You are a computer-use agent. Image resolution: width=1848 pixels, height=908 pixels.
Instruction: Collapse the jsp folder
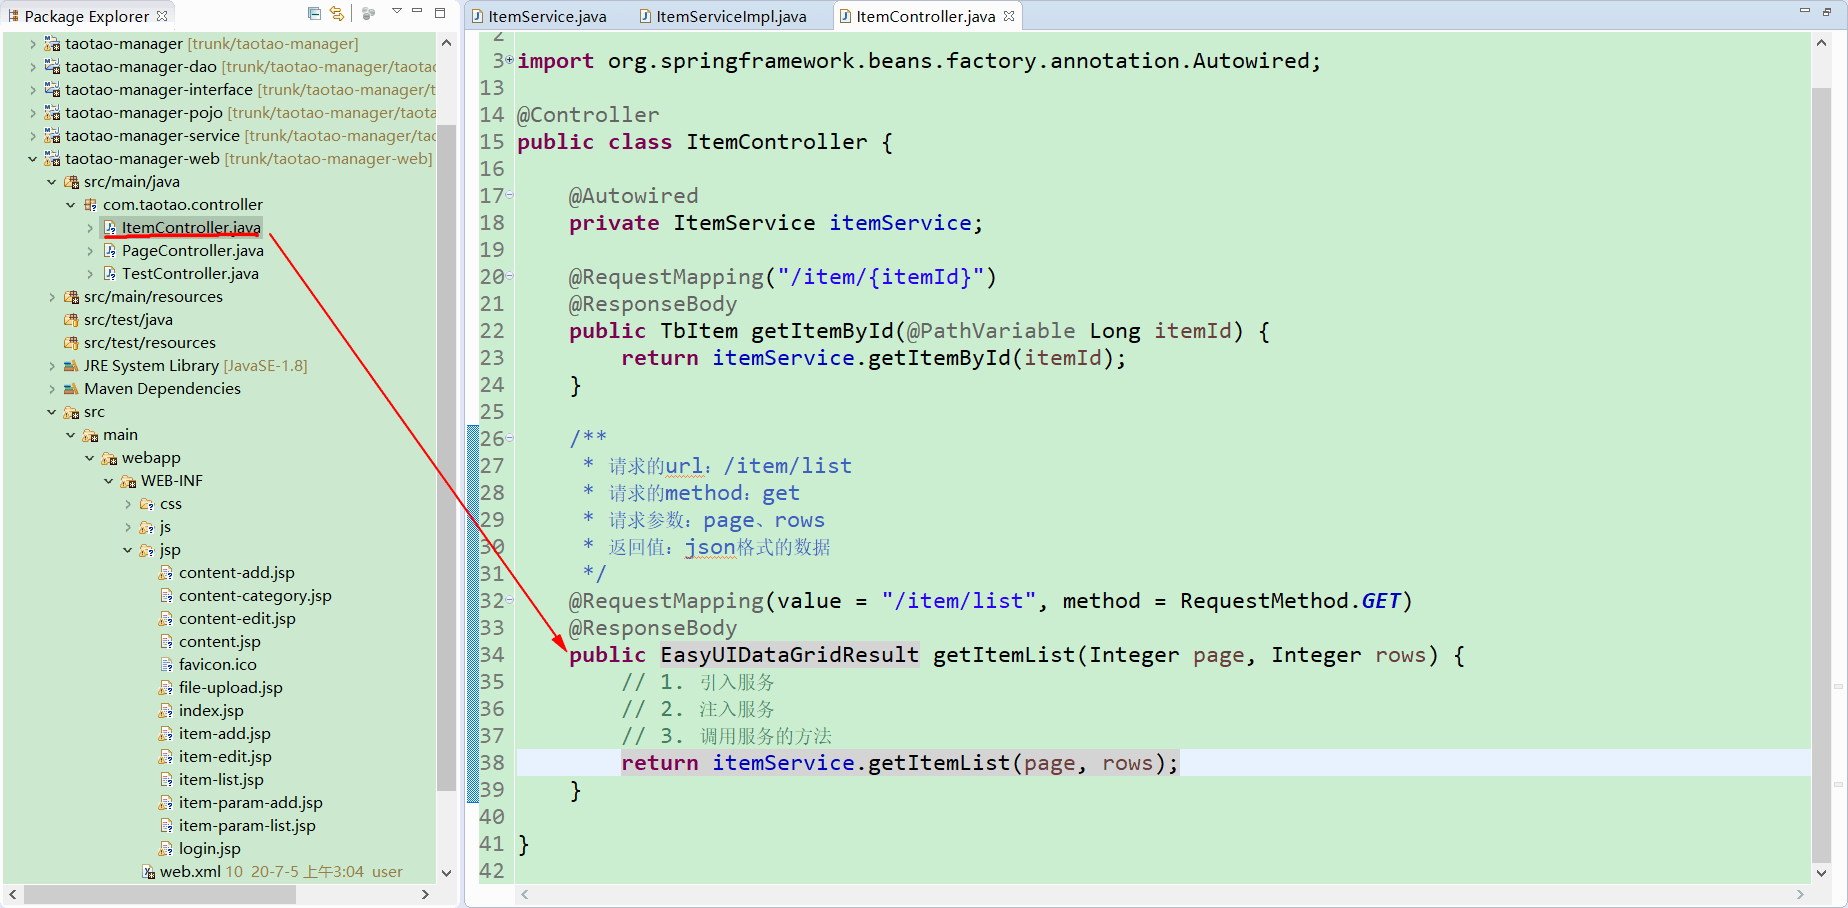tap(128, 550)
